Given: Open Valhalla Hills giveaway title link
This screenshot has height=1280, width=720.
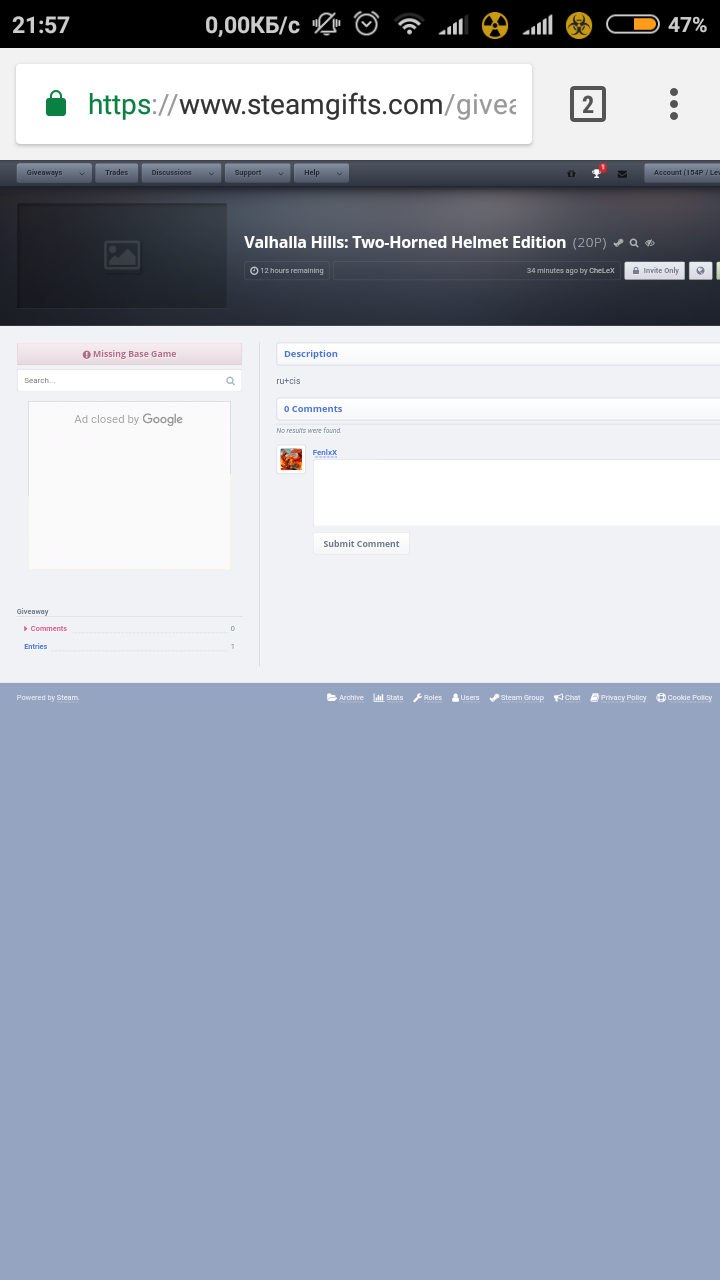Looking at the screenshot, I should tap(405, 242).
